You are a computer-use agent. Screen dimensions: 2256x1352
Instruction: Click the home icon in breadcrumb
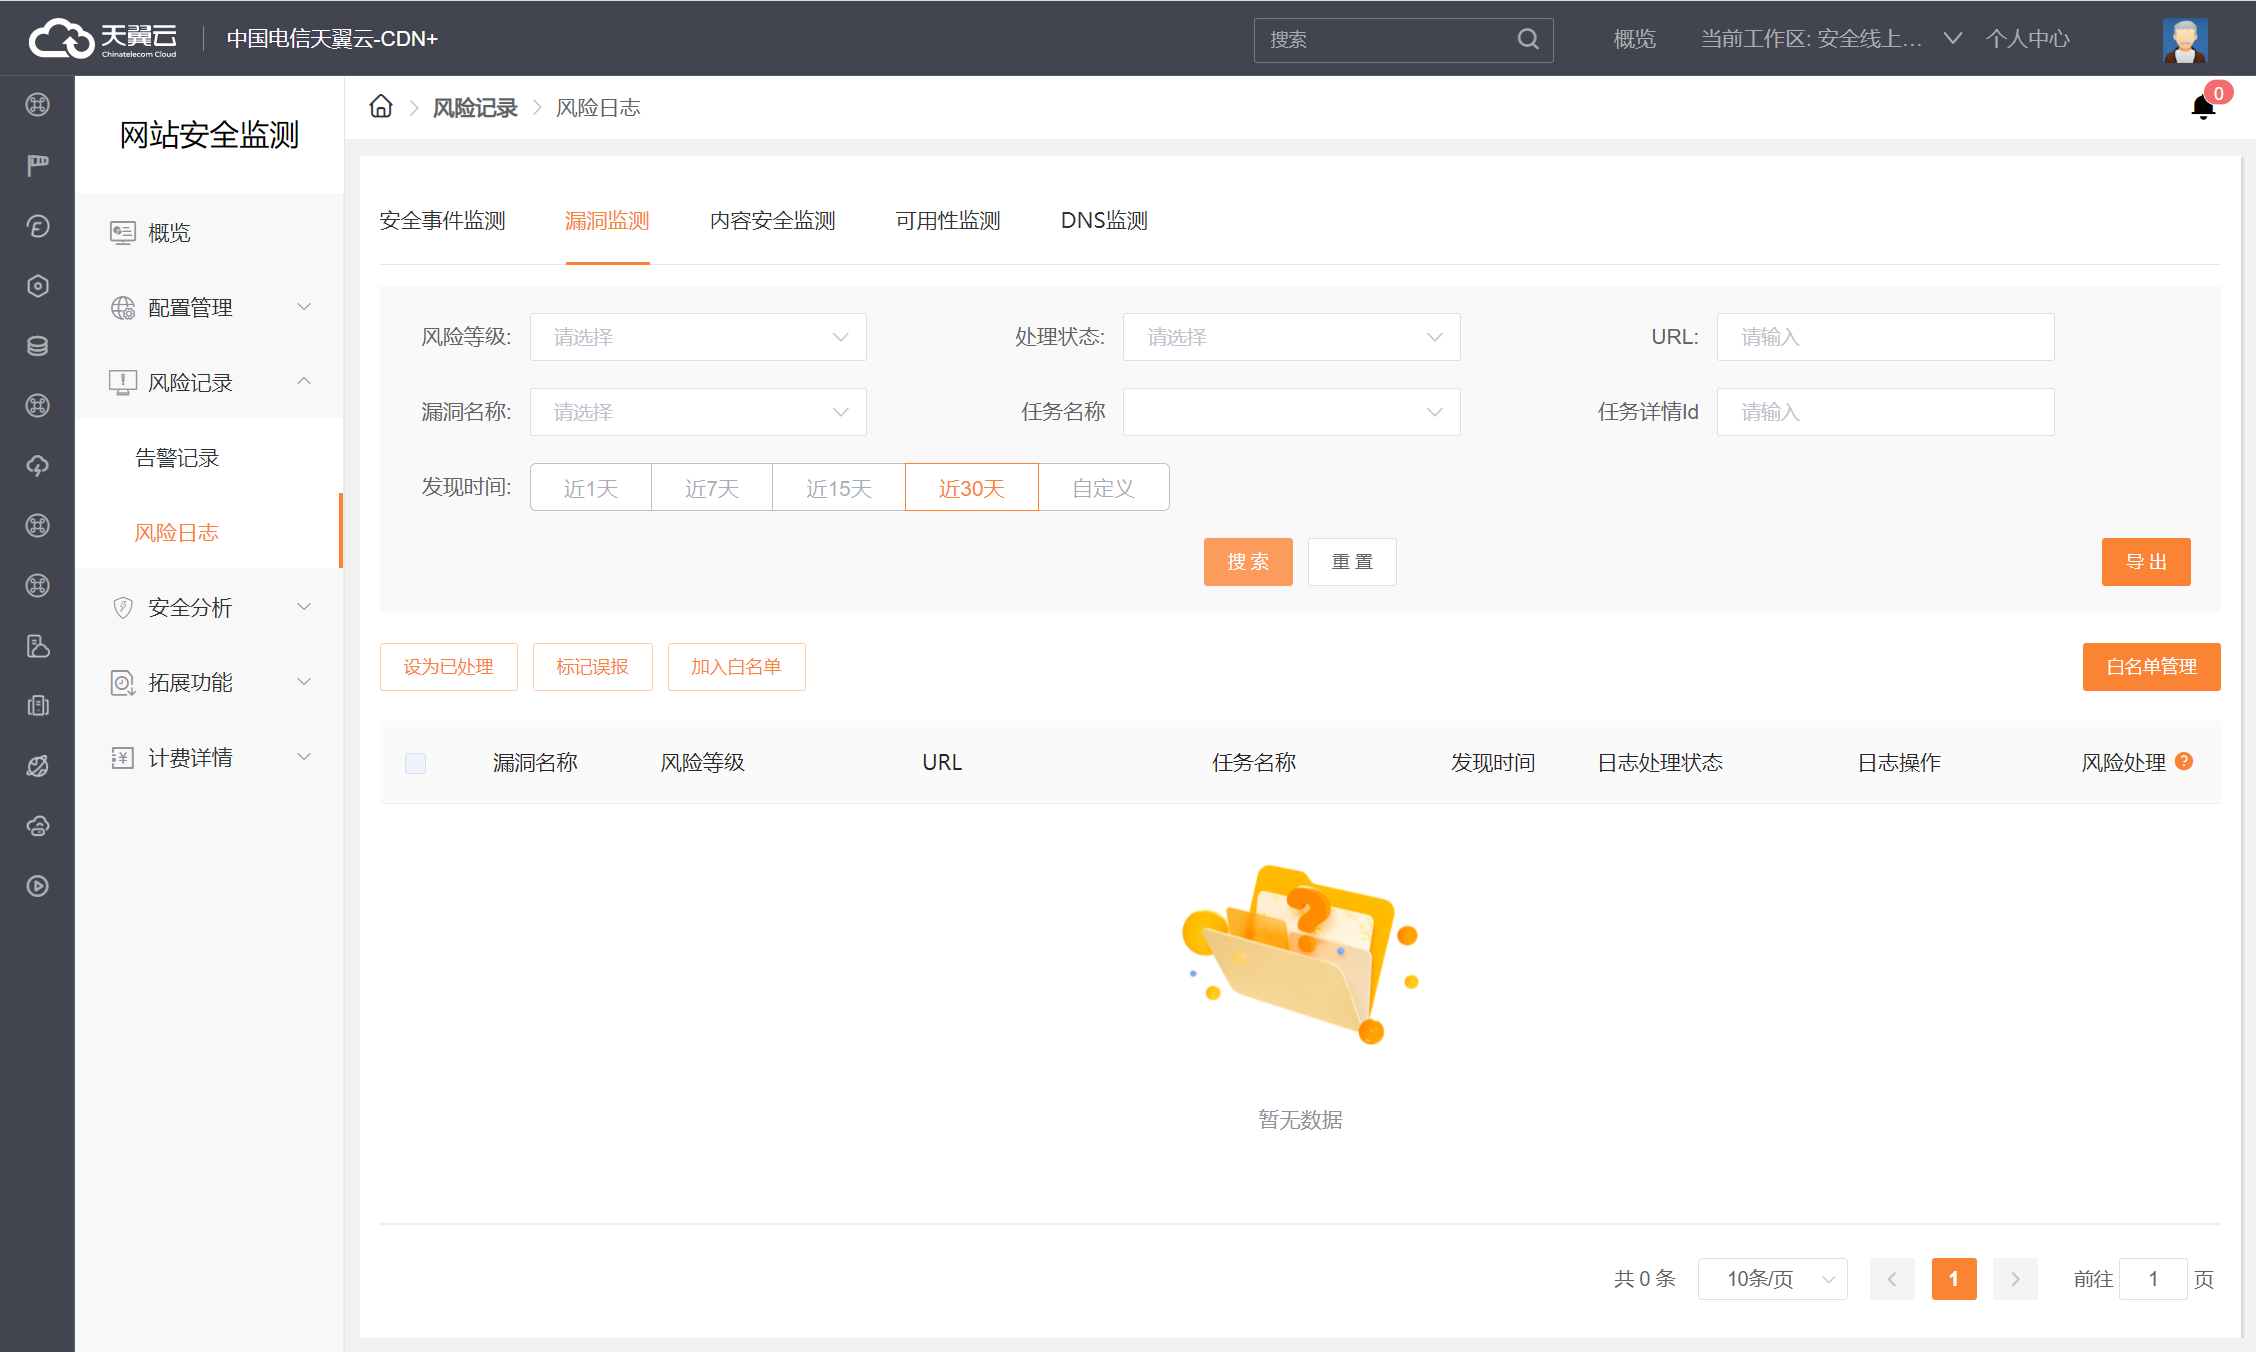pyautogui.click(x=381, y=107)
